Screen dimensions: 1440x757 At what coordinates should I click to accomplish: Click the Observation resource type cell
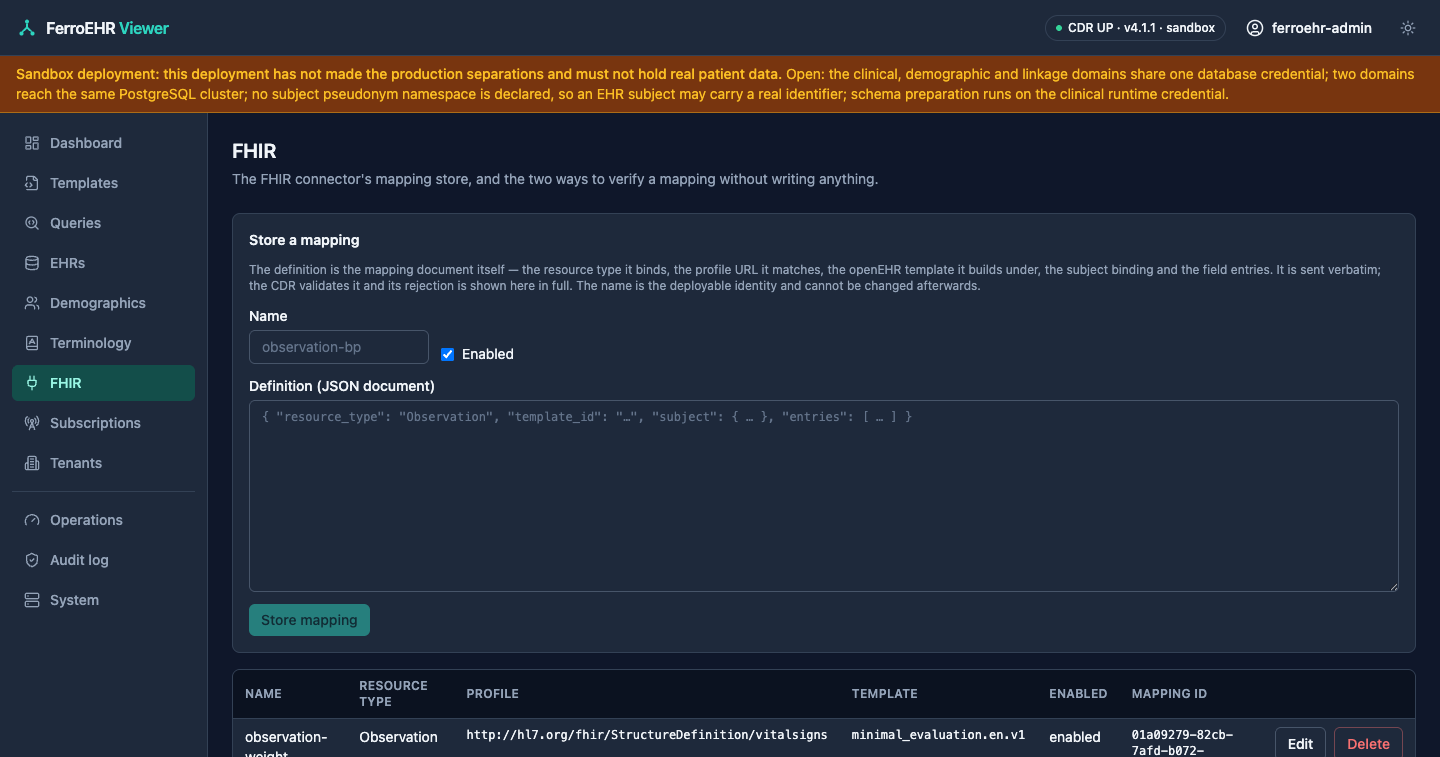click(x=398, y=737)
